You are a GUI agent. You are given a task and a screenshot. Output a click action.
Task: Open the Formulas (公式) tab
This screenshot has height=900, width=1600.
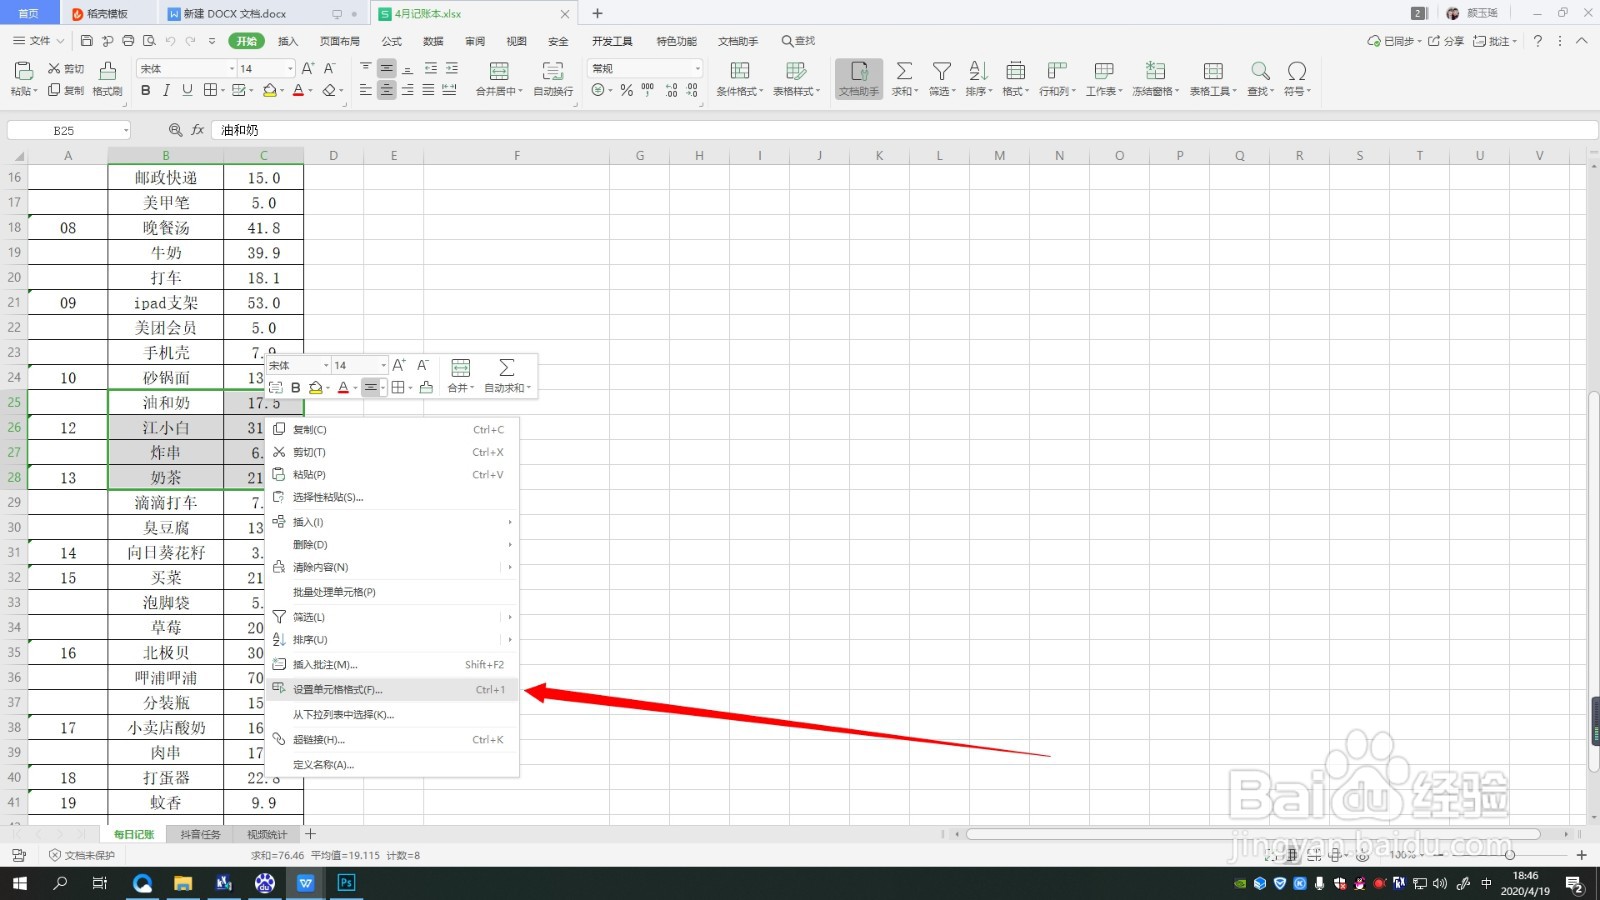pyautogui.click(x=391, y=41)
